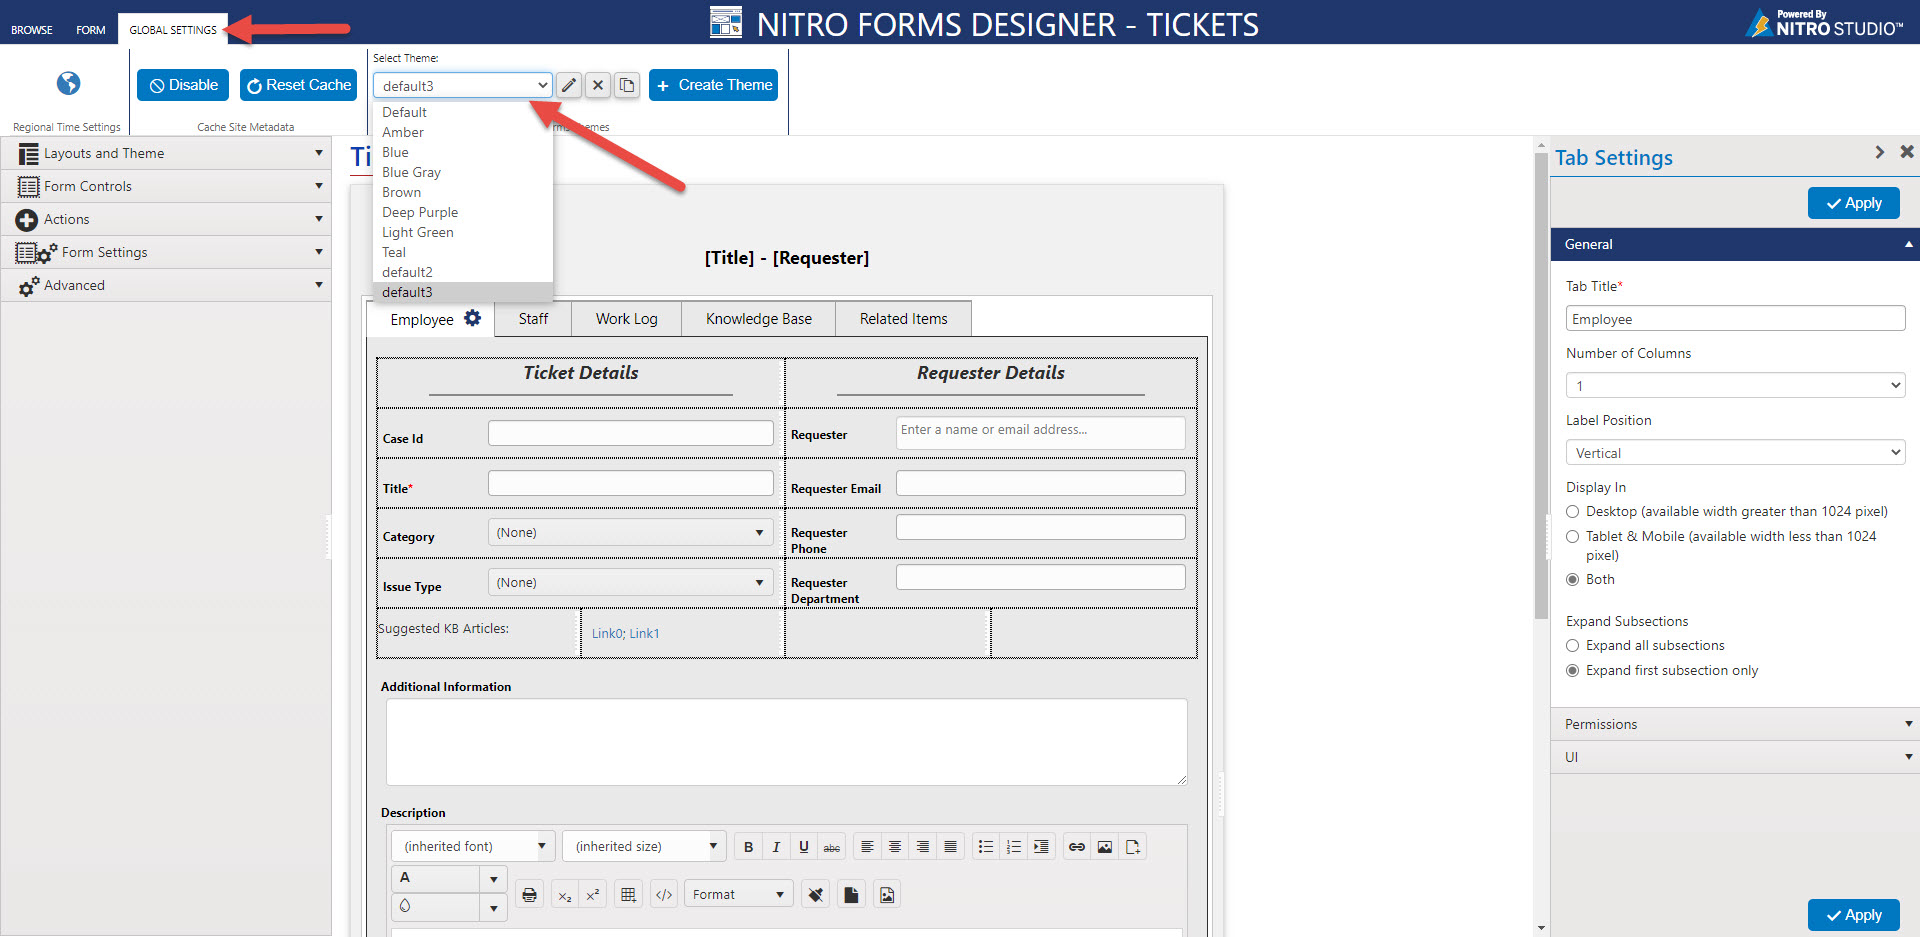Screen dimensions: 1920x937
Task: Click the clean formatting icon
Action: tap(816, 895)
